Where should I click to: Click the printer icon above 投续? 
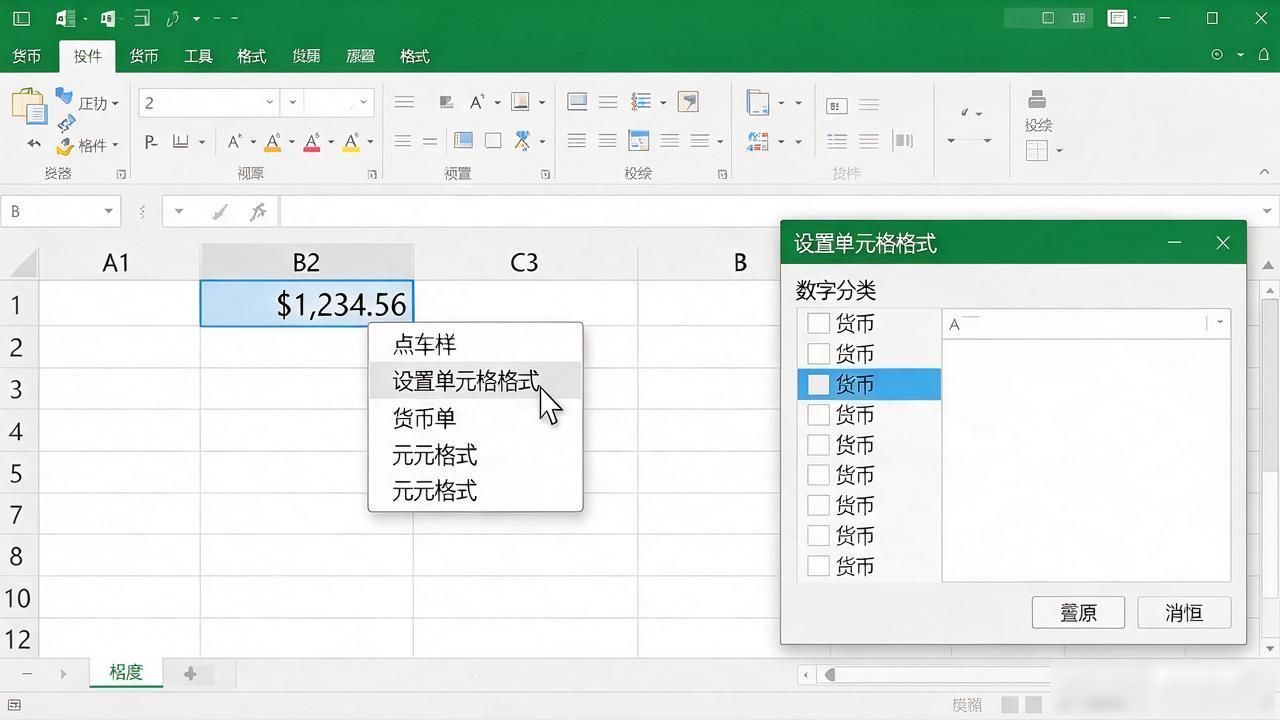coord(1037,99)
